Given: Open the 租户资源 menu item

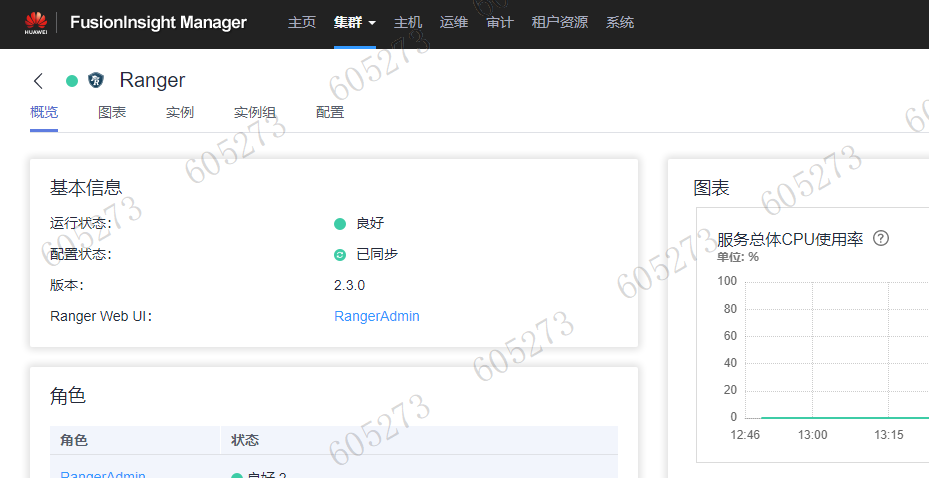Looking at the screenshot, I should coord(559,23).
